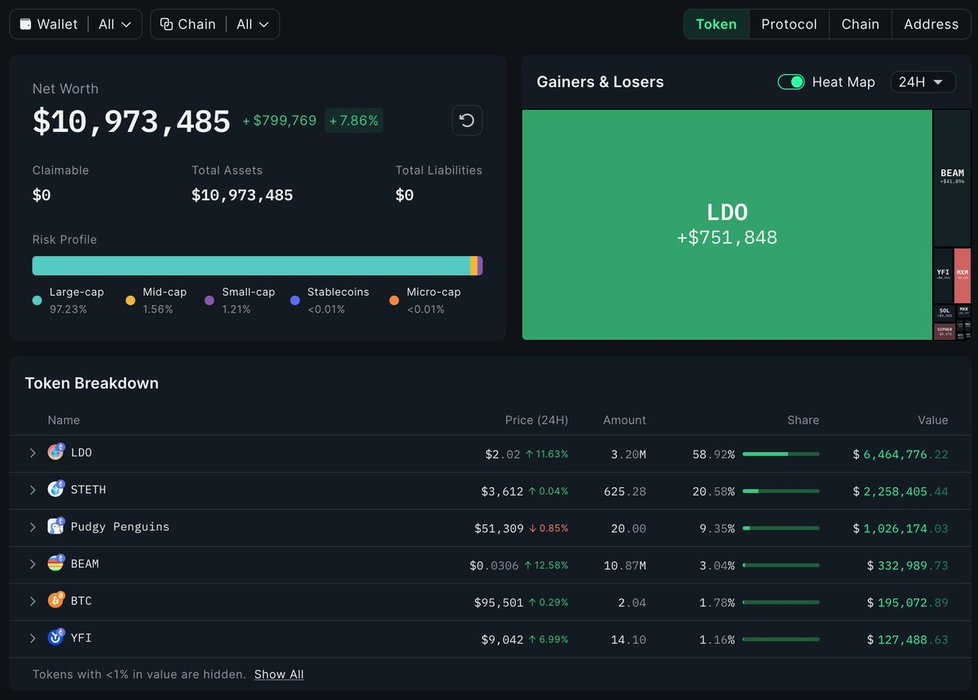The image size is (978, 700).
Task: Click the Pudgy Penguins share progress bar
Action: (781, 528)
